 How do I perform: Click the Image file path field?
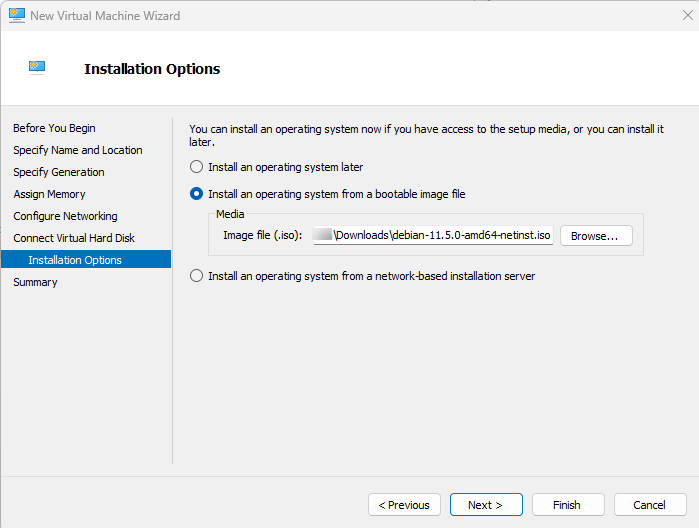coord(433,235)
